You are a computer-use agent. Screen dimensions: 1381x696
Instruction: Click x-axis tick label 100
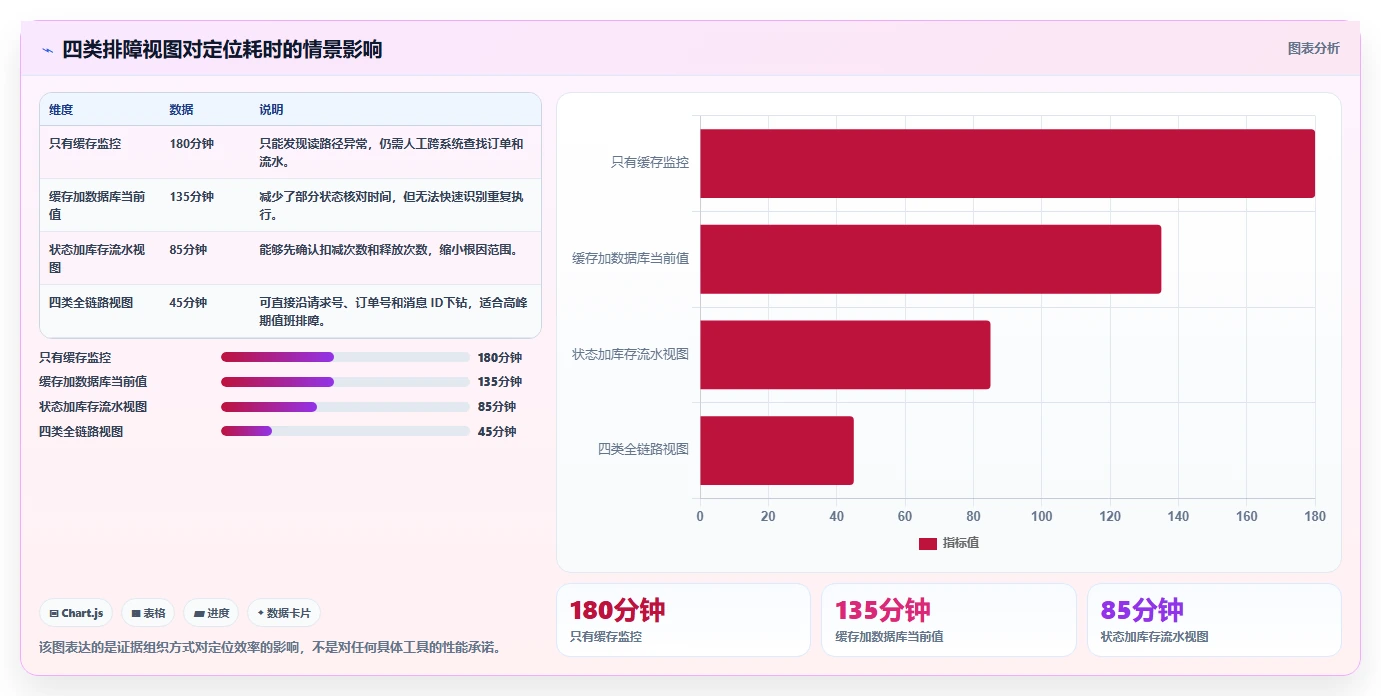1041,516
